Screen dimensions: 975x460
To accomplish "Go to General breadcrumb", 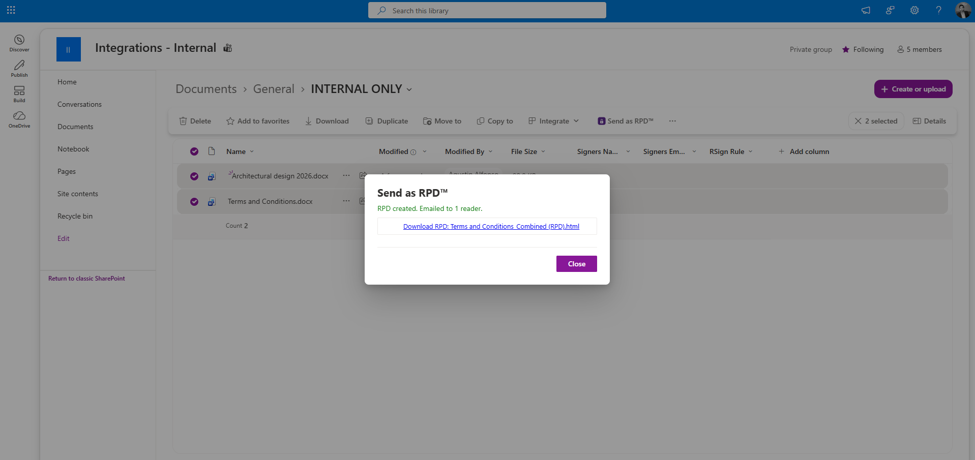I will tap(274, 89).
